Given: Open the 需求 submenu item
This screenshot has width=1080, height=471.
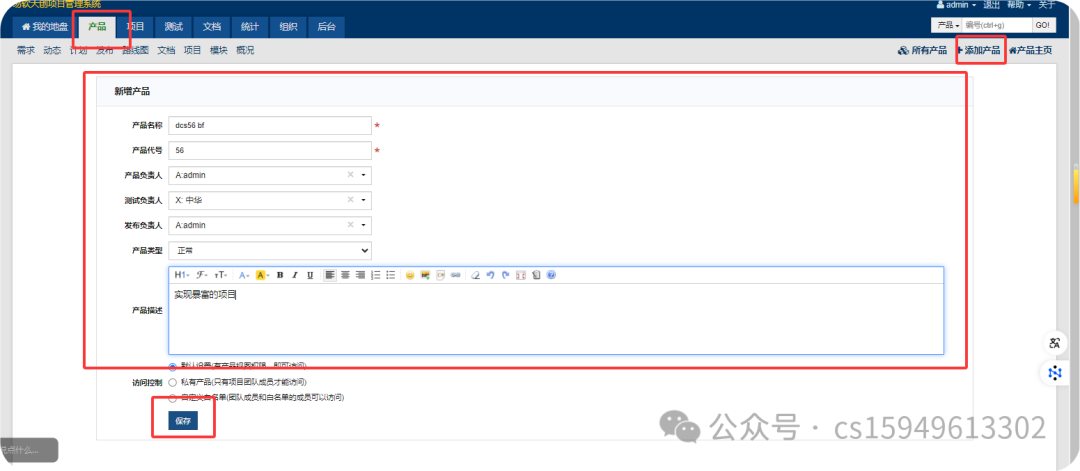Looking at the screenshot, I should tap(25, 50).
